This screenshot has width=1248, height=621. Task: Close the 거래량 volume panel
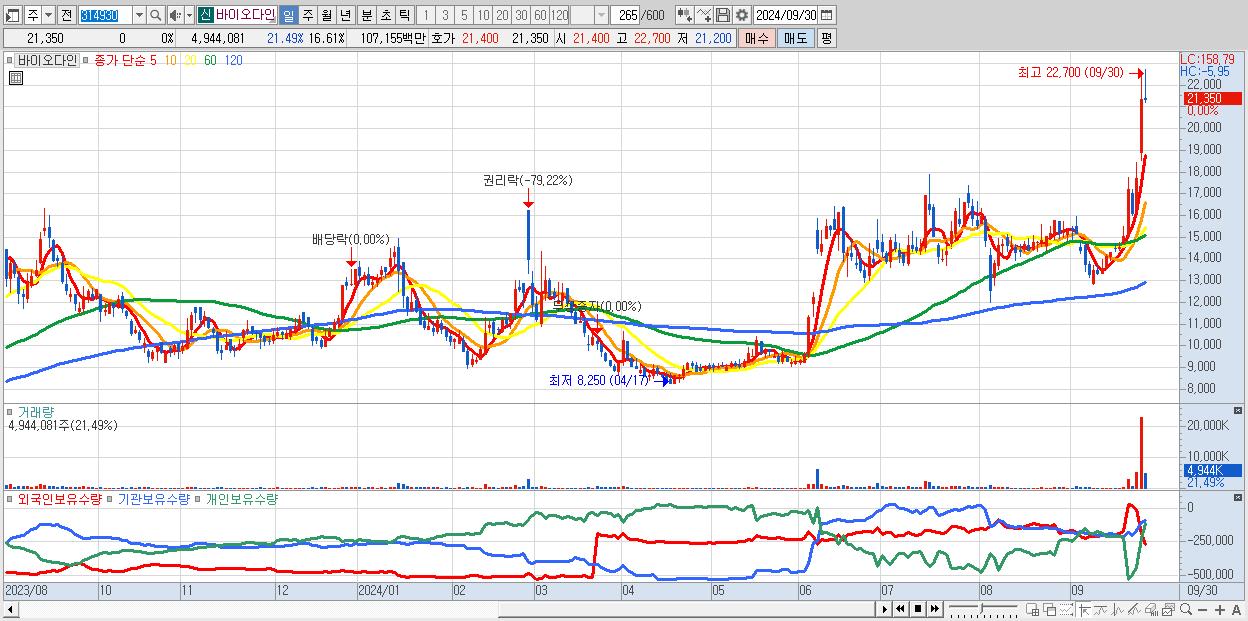pyautogui.click(x=1238, y=411)
